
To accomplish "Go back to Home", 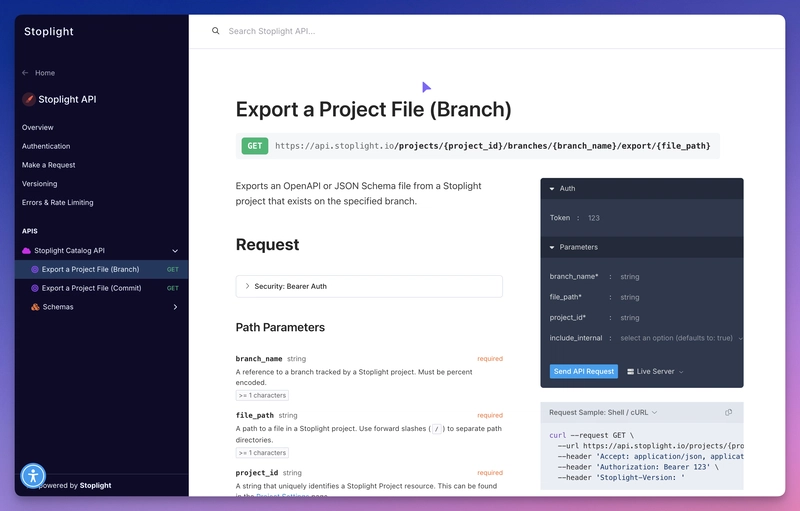I will (45, 73).
